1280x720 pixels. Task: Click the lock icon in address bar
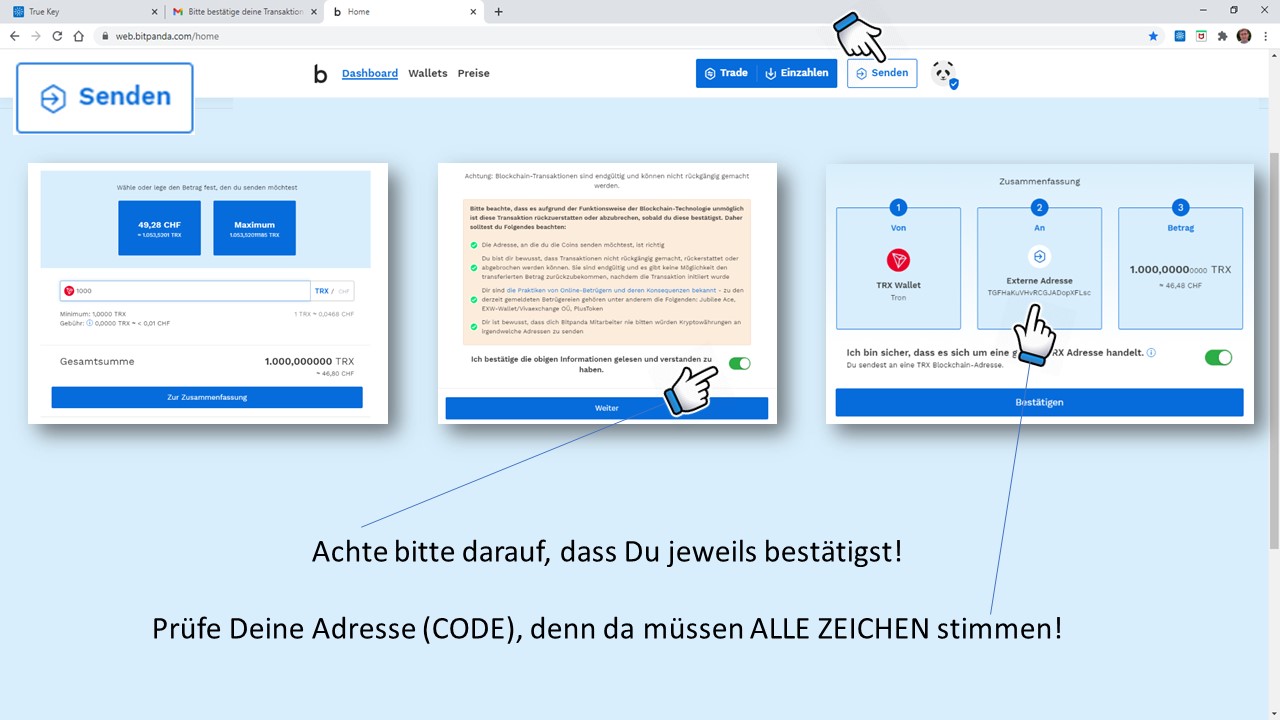click(x=105, y=36)
